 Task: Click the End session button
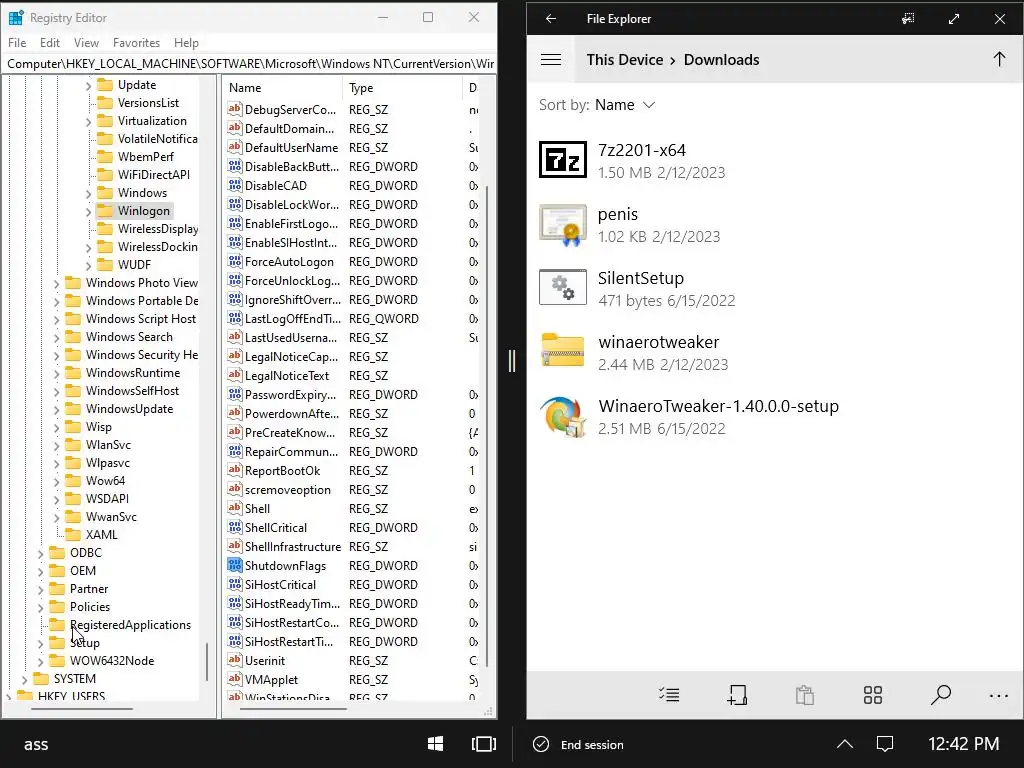click(579, 744)
